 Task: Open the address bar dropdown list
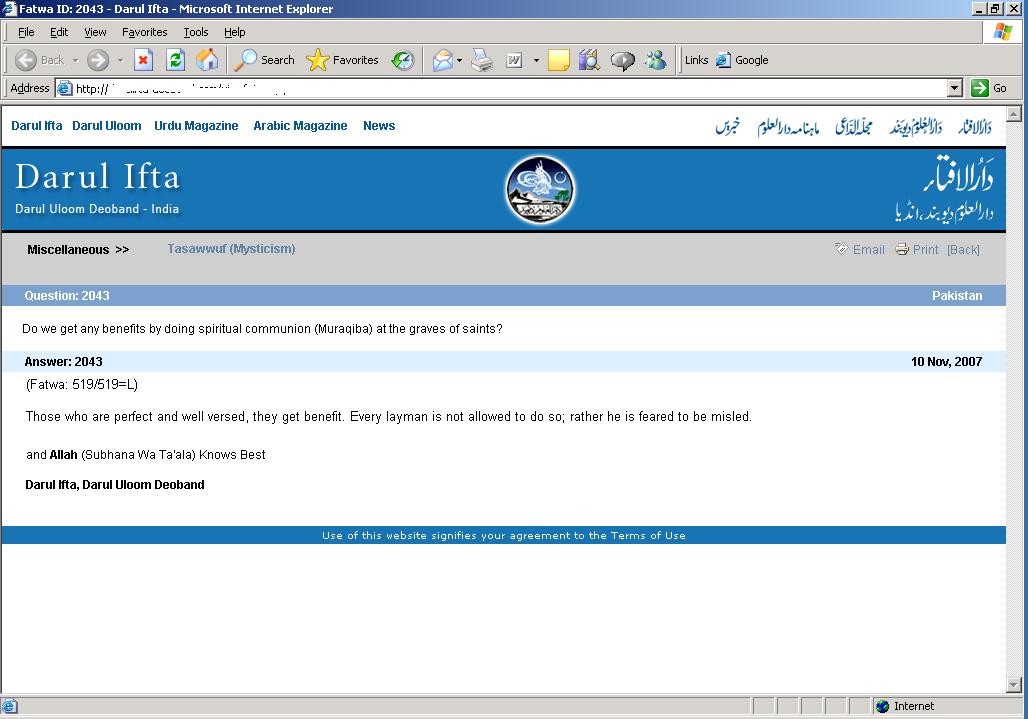click(955, 88)
